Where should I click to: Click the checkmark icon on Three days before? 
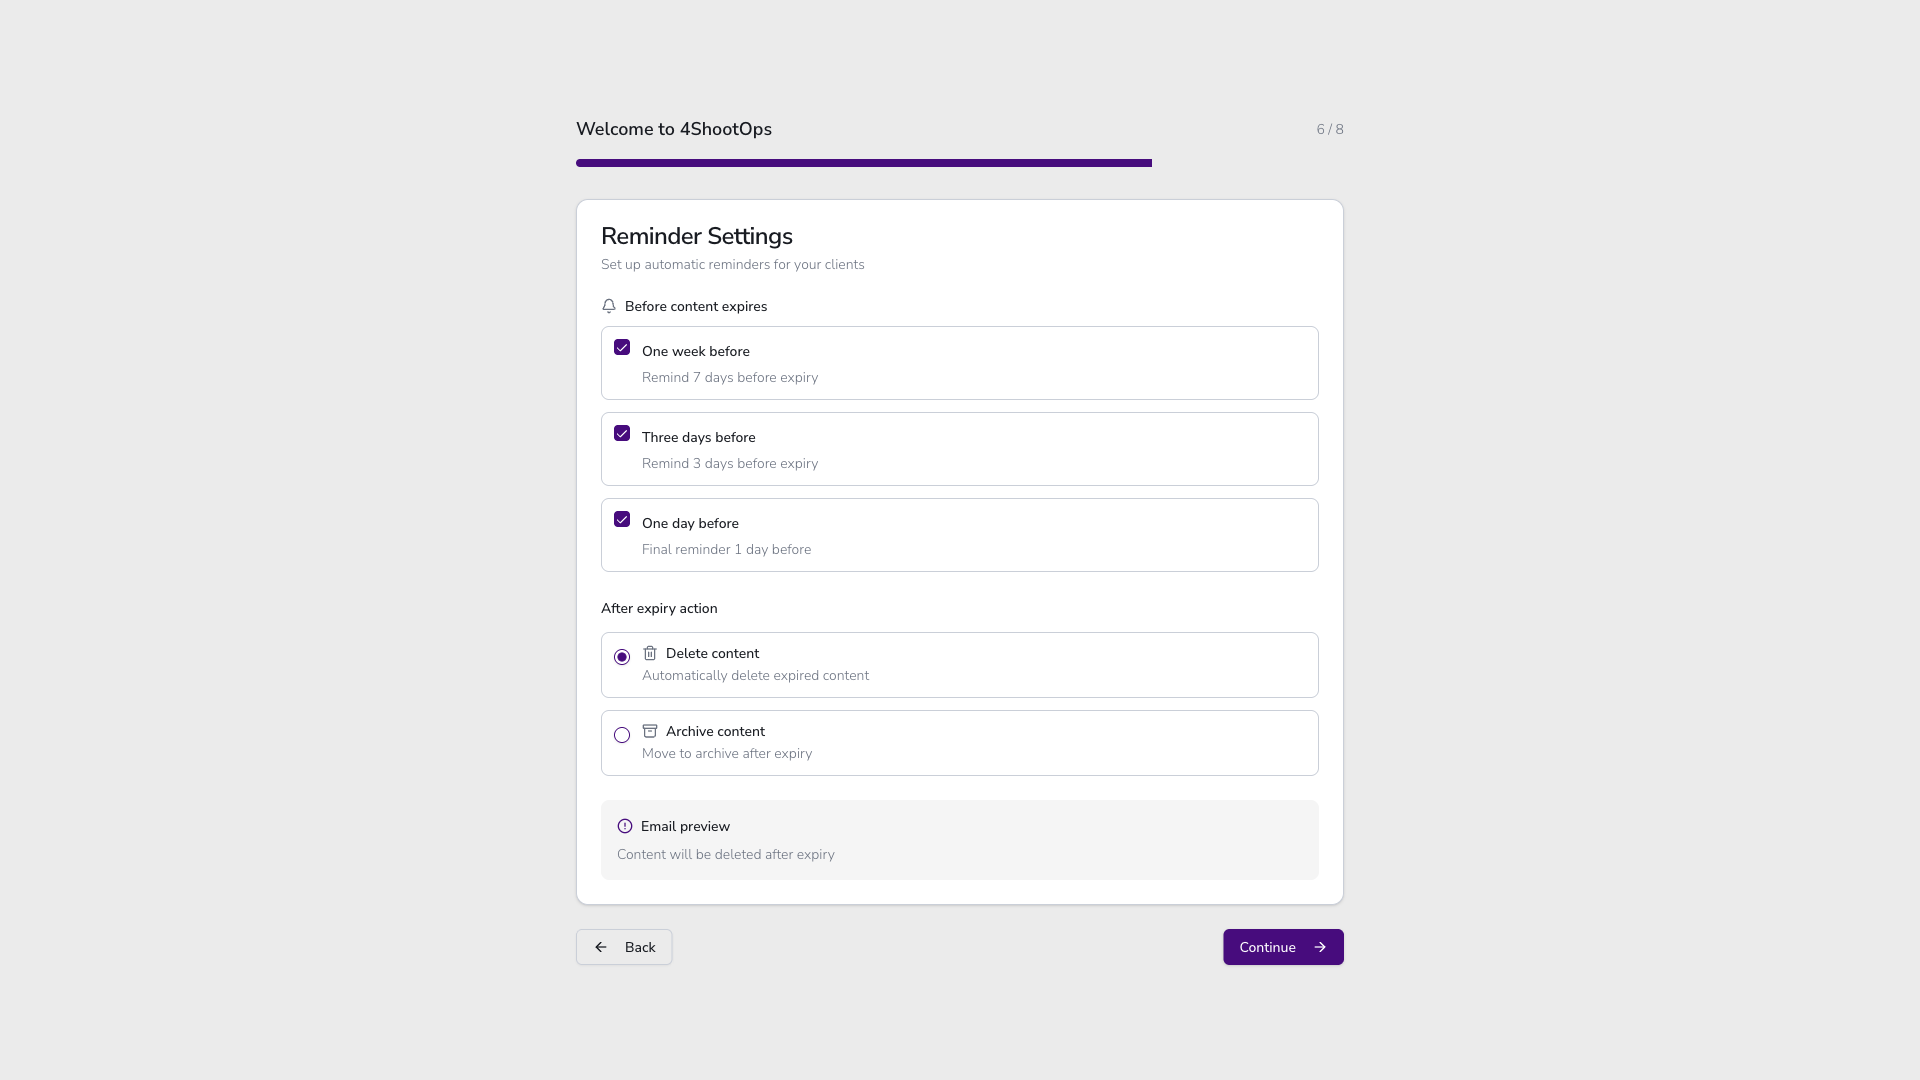[x=622, y=433]
